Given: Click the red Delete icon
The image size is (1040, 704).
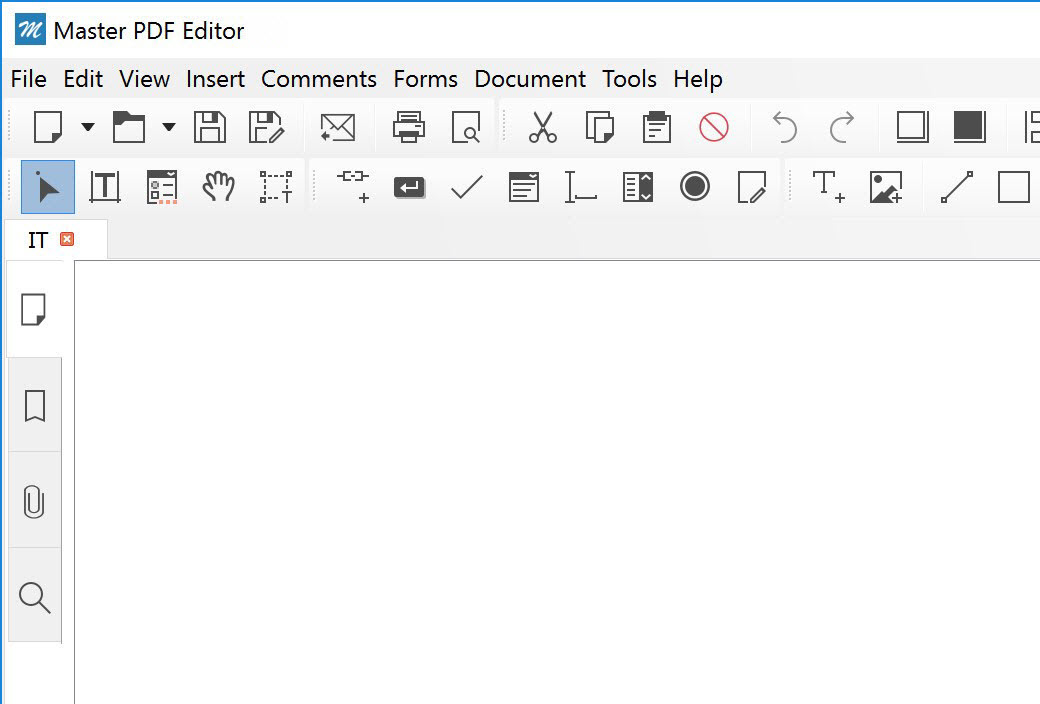Looking at the screenshot, I should pyautogui.click(x=714, y=127).
